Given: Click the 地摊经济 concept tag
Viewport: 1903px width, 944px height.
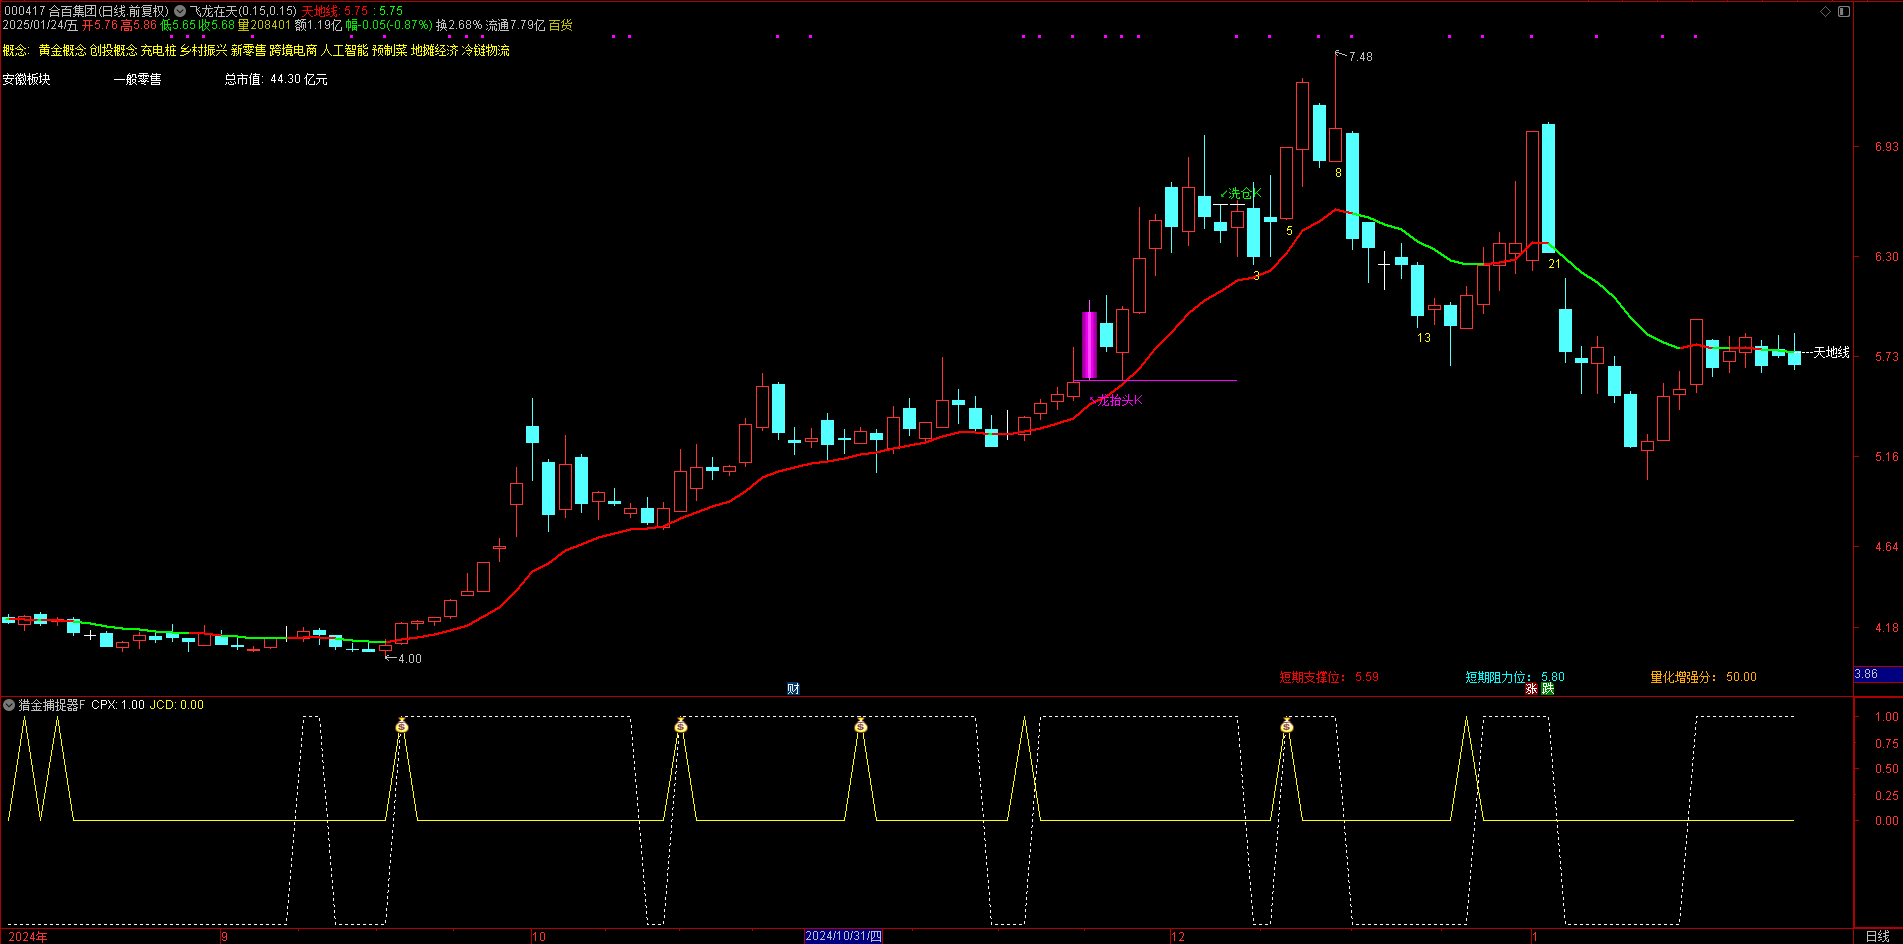Looking at the screenshot, I should [x=435, y=50].
